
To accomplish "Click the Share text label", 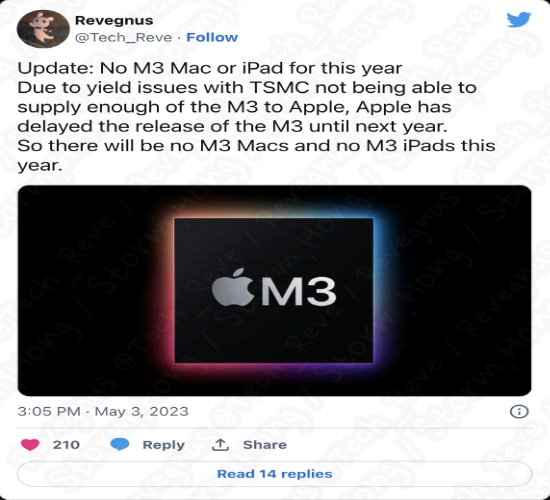I will pyautogui.click(x=265, y=445).
